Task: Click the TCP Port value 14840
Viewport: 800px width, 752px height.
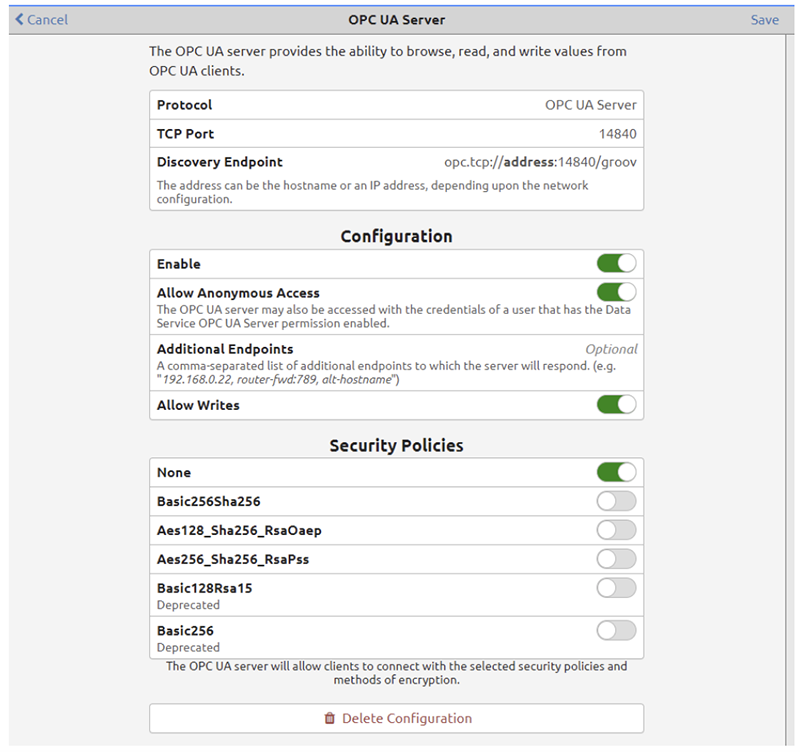Action: (617, 134)
